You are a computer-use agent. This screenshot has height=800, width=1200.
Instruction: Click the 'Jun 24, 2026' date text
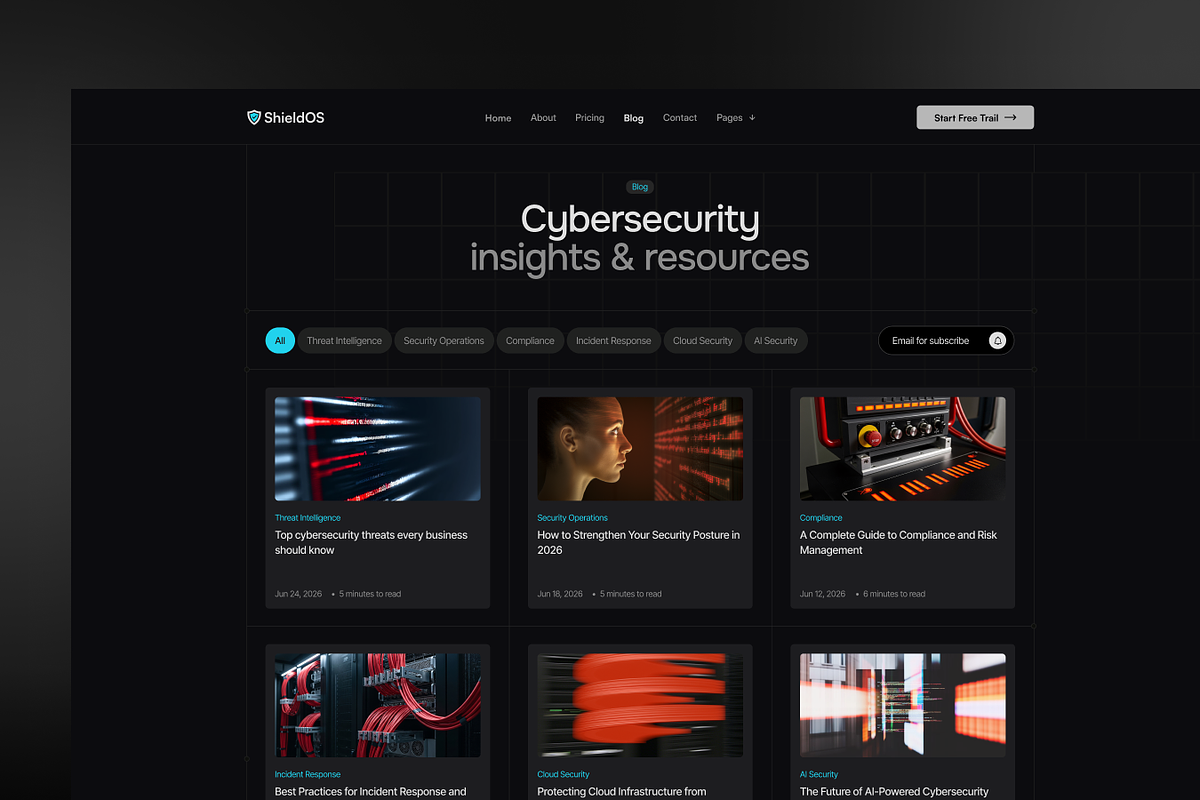pyautogui.click(x=298, y=594)
